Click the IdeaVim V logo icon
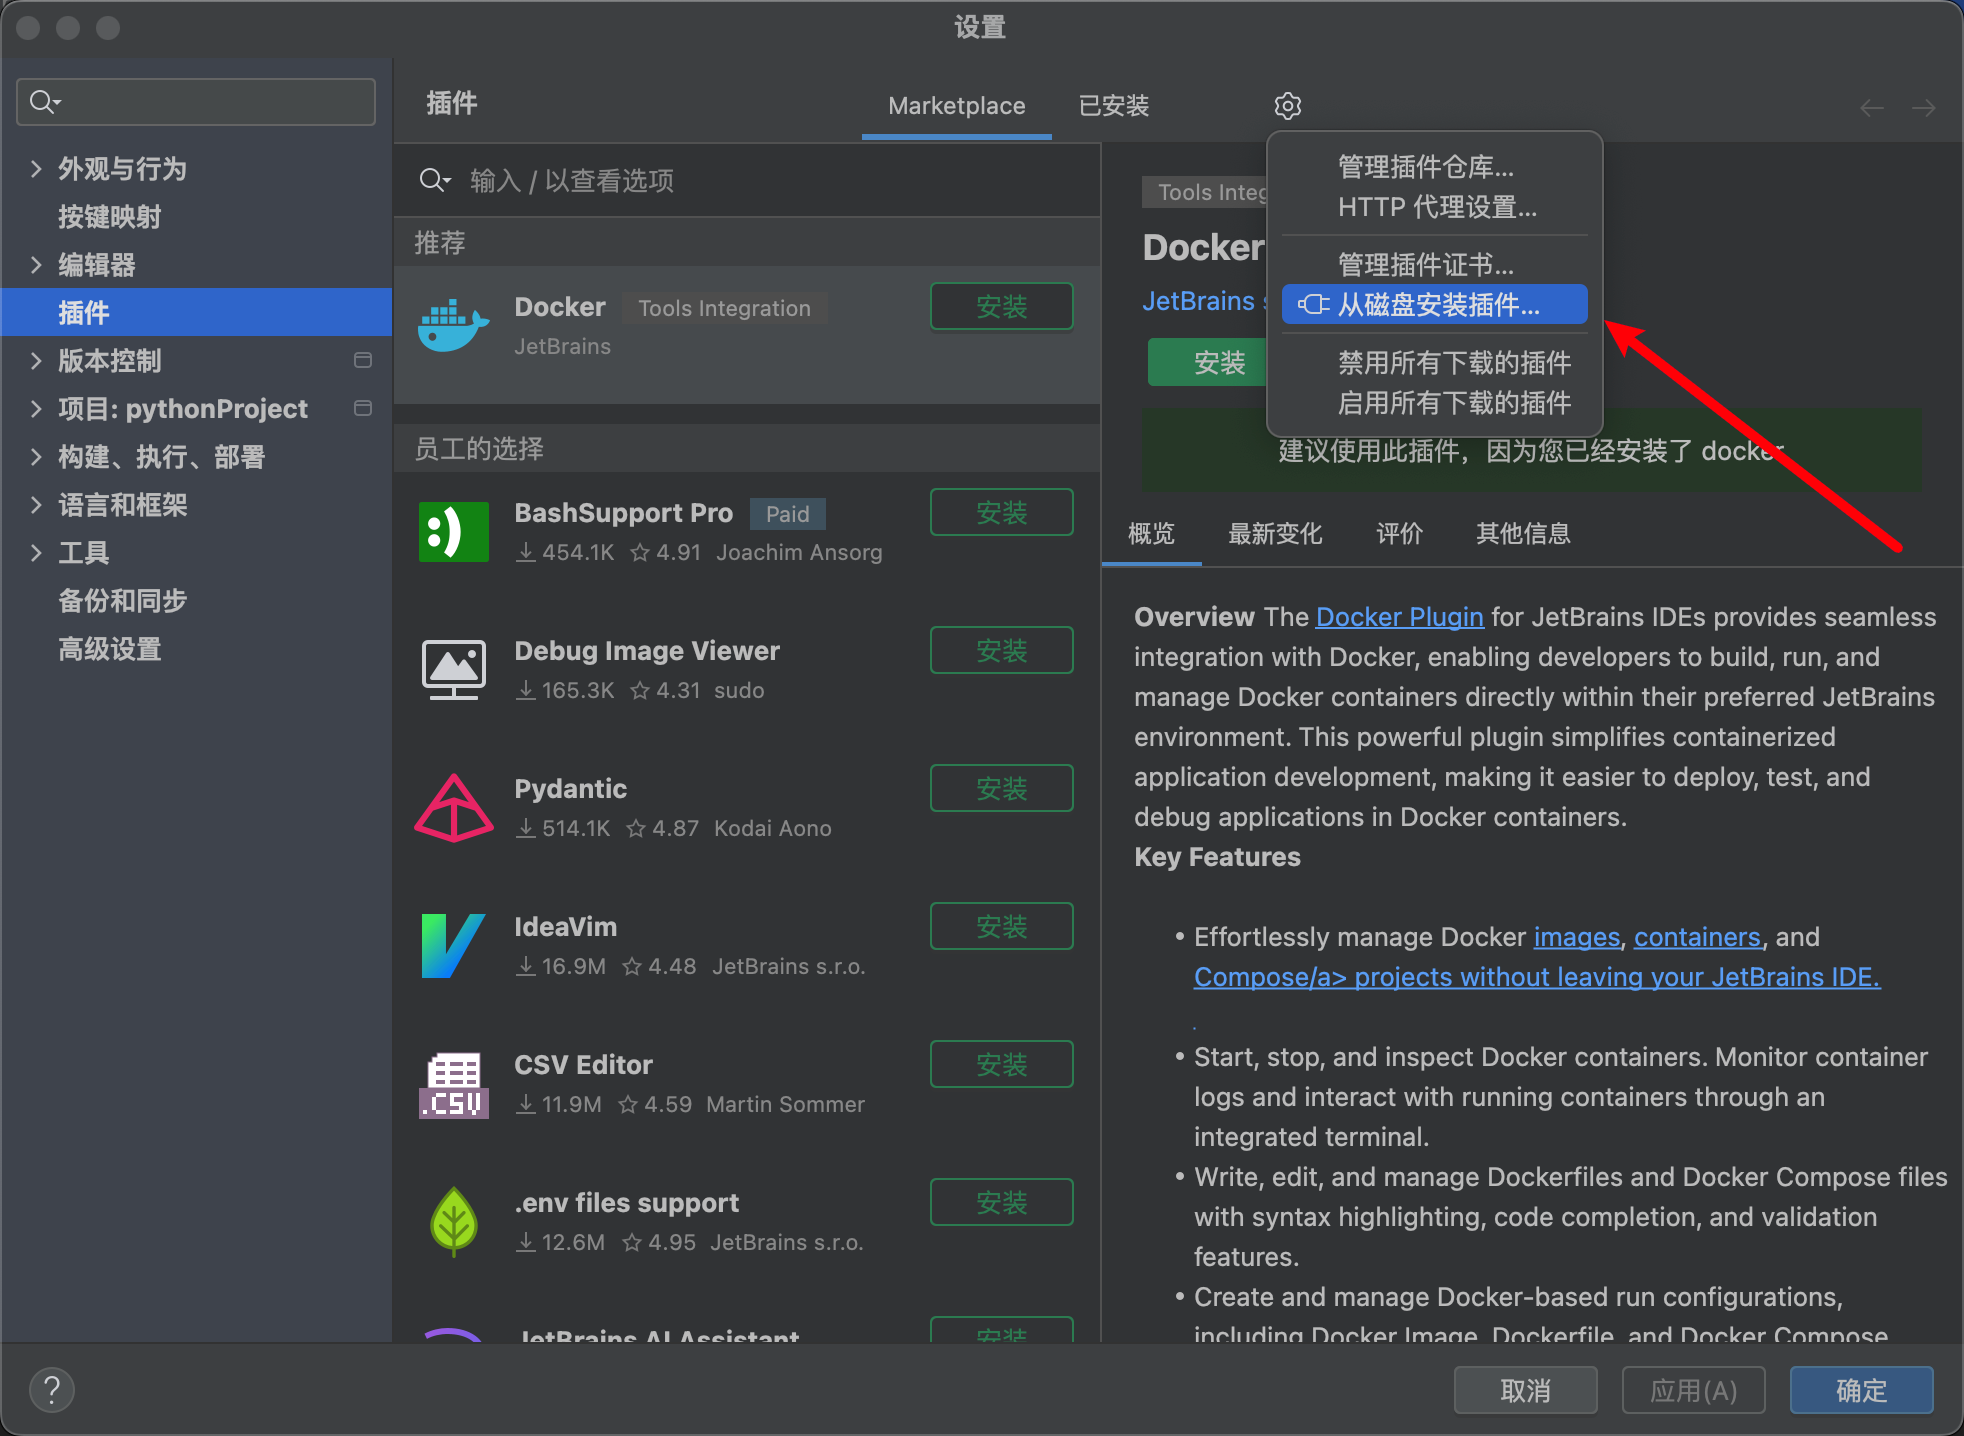Viewport: 1964px width, 1436px height. 453,946
